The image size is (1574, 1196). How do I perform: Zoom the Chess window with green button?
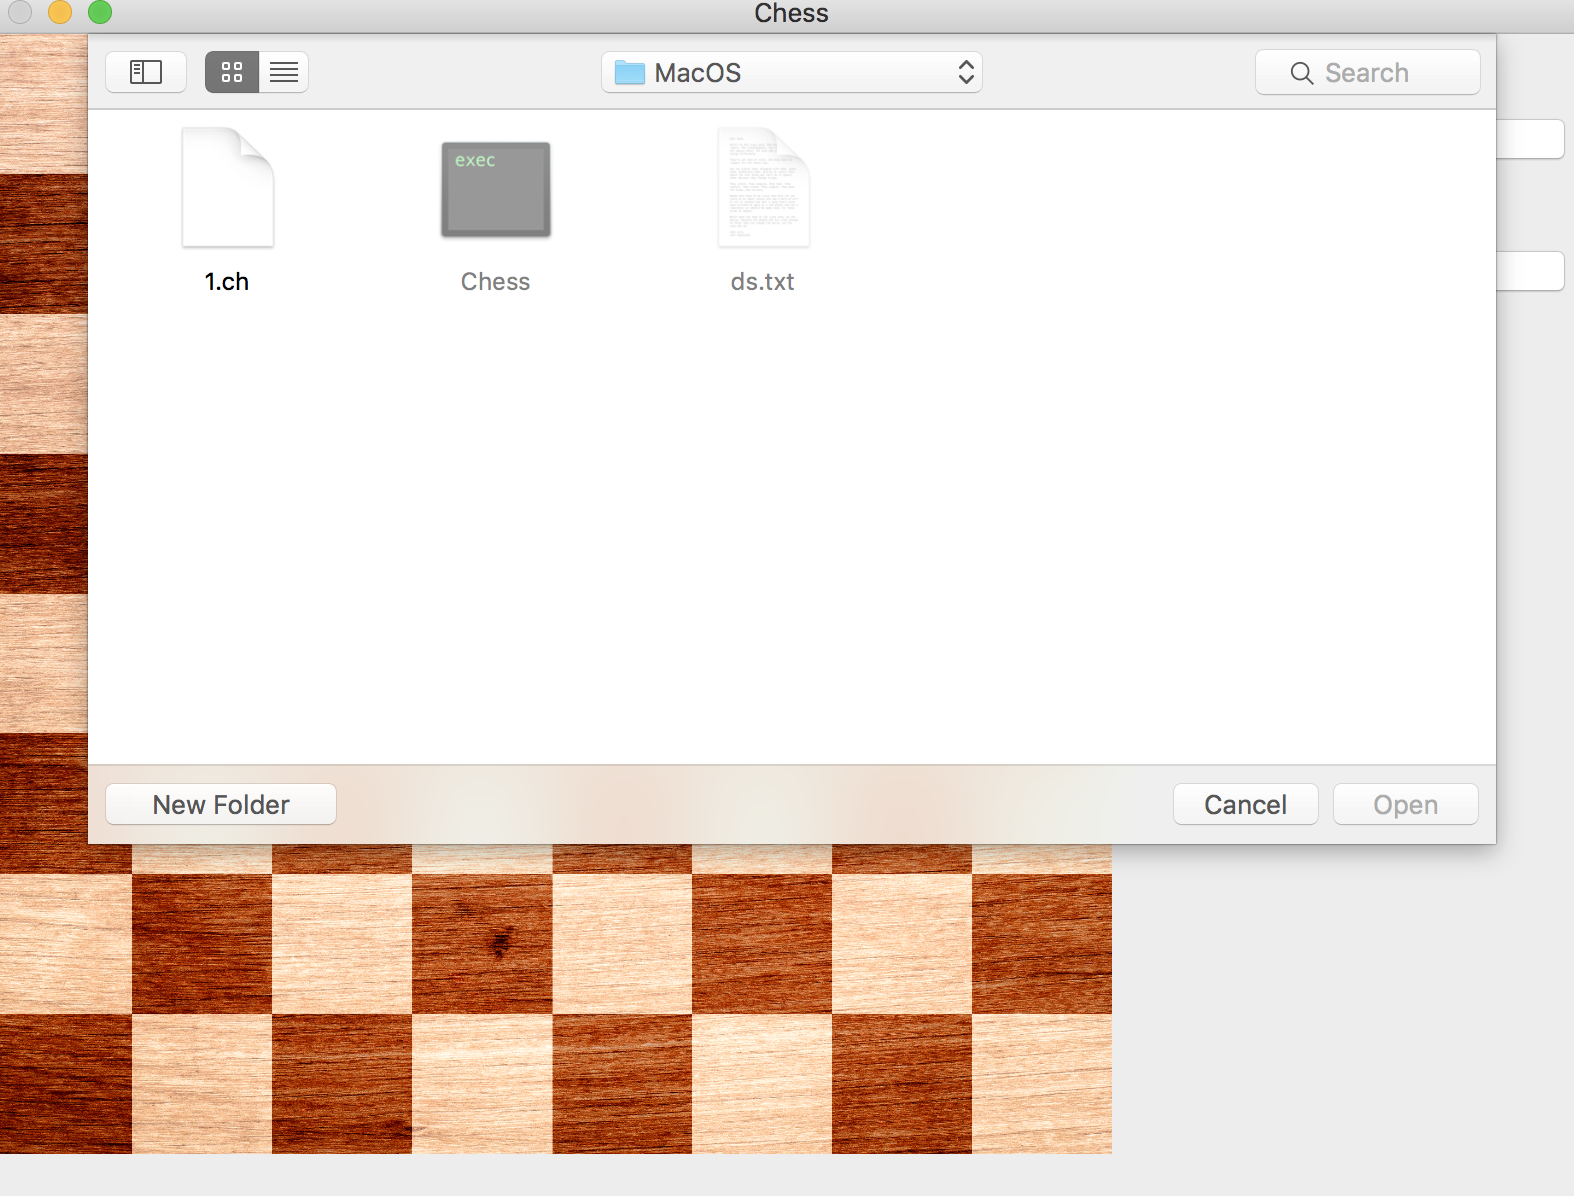coord(100,12)
